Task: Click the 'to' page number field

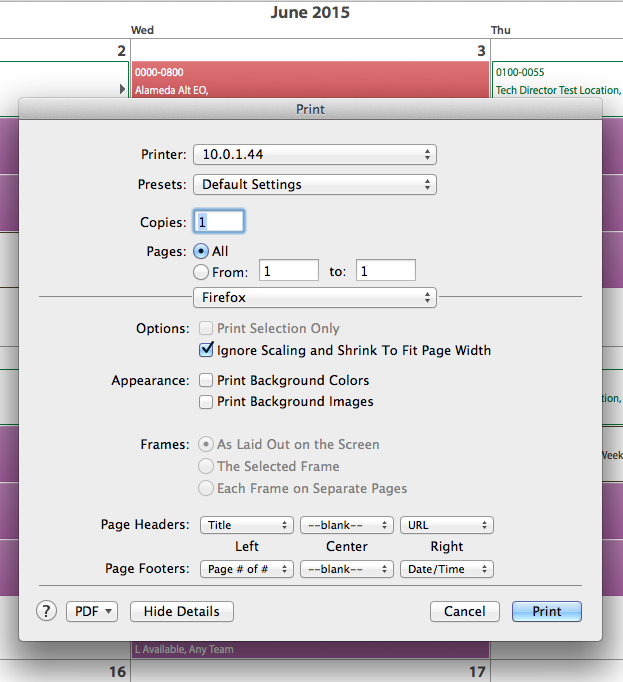Action: [x=386, y=271]
